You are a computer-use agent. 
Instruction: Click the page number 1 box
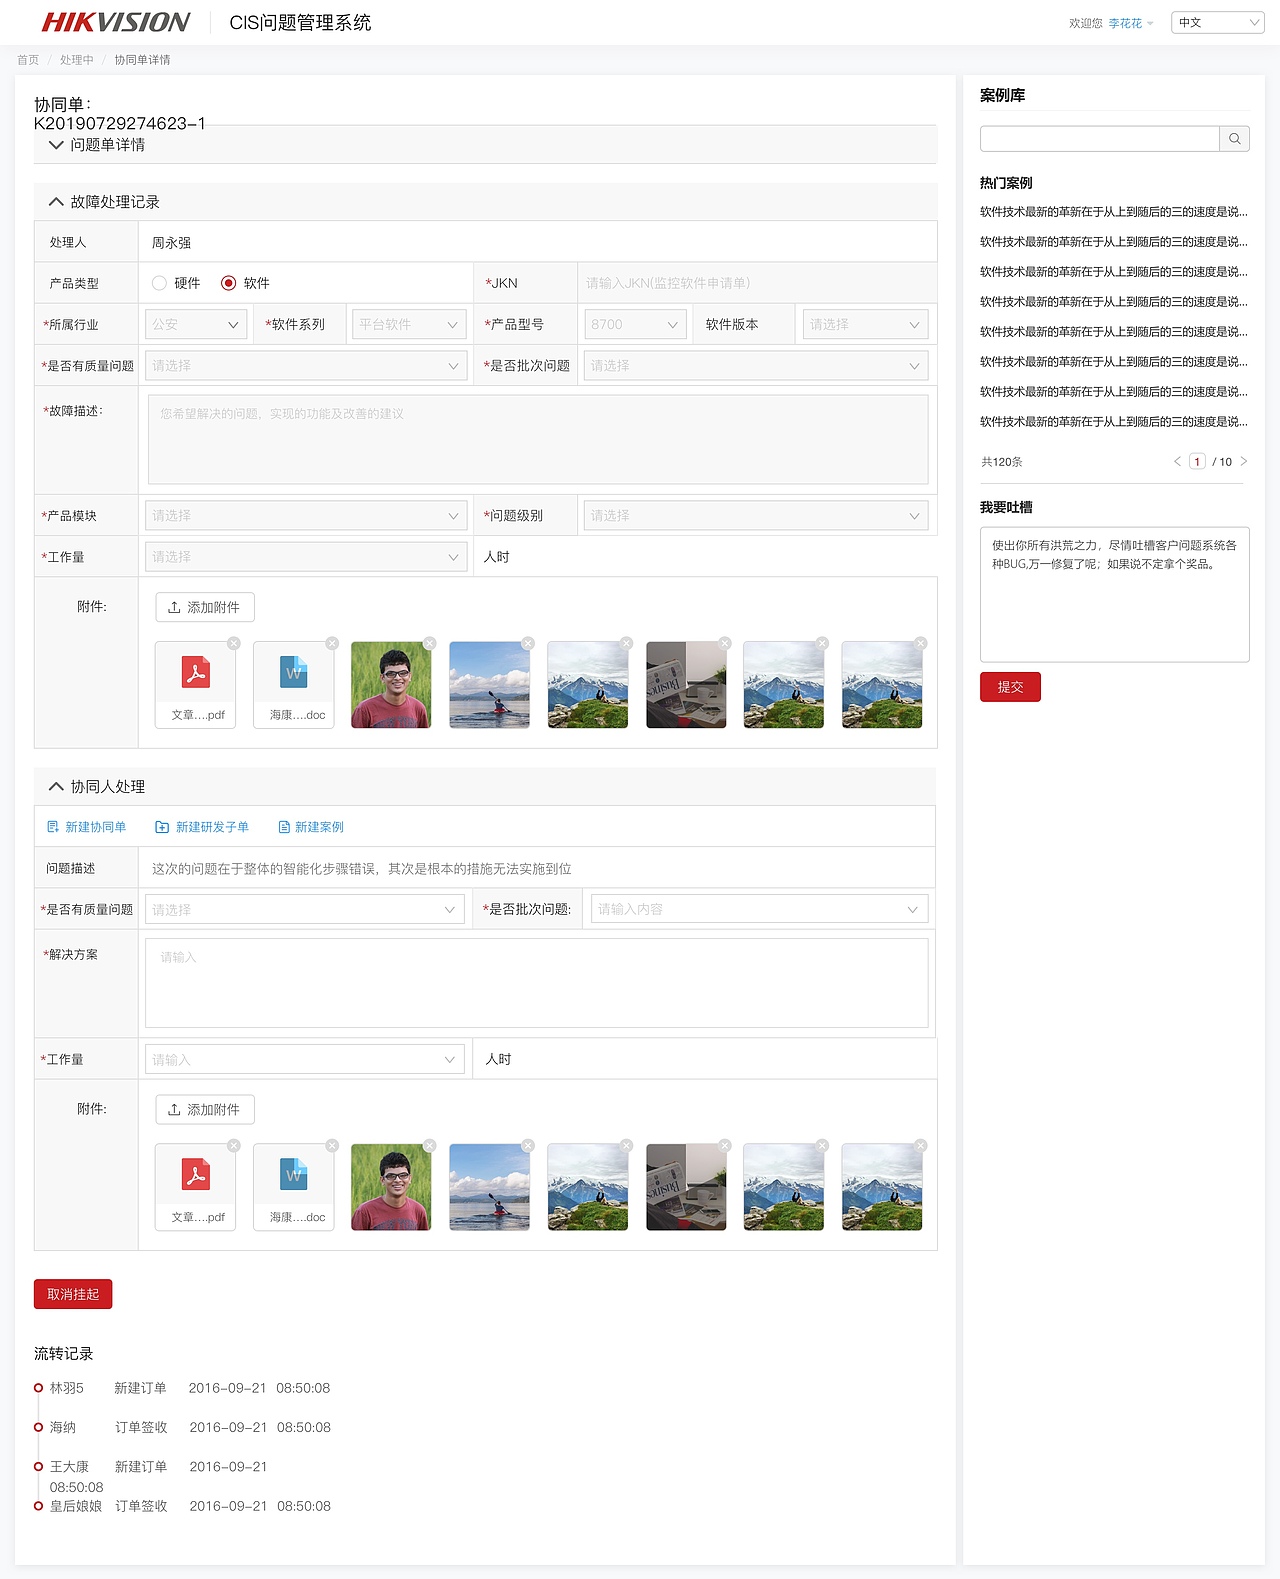click(1197, 461)
